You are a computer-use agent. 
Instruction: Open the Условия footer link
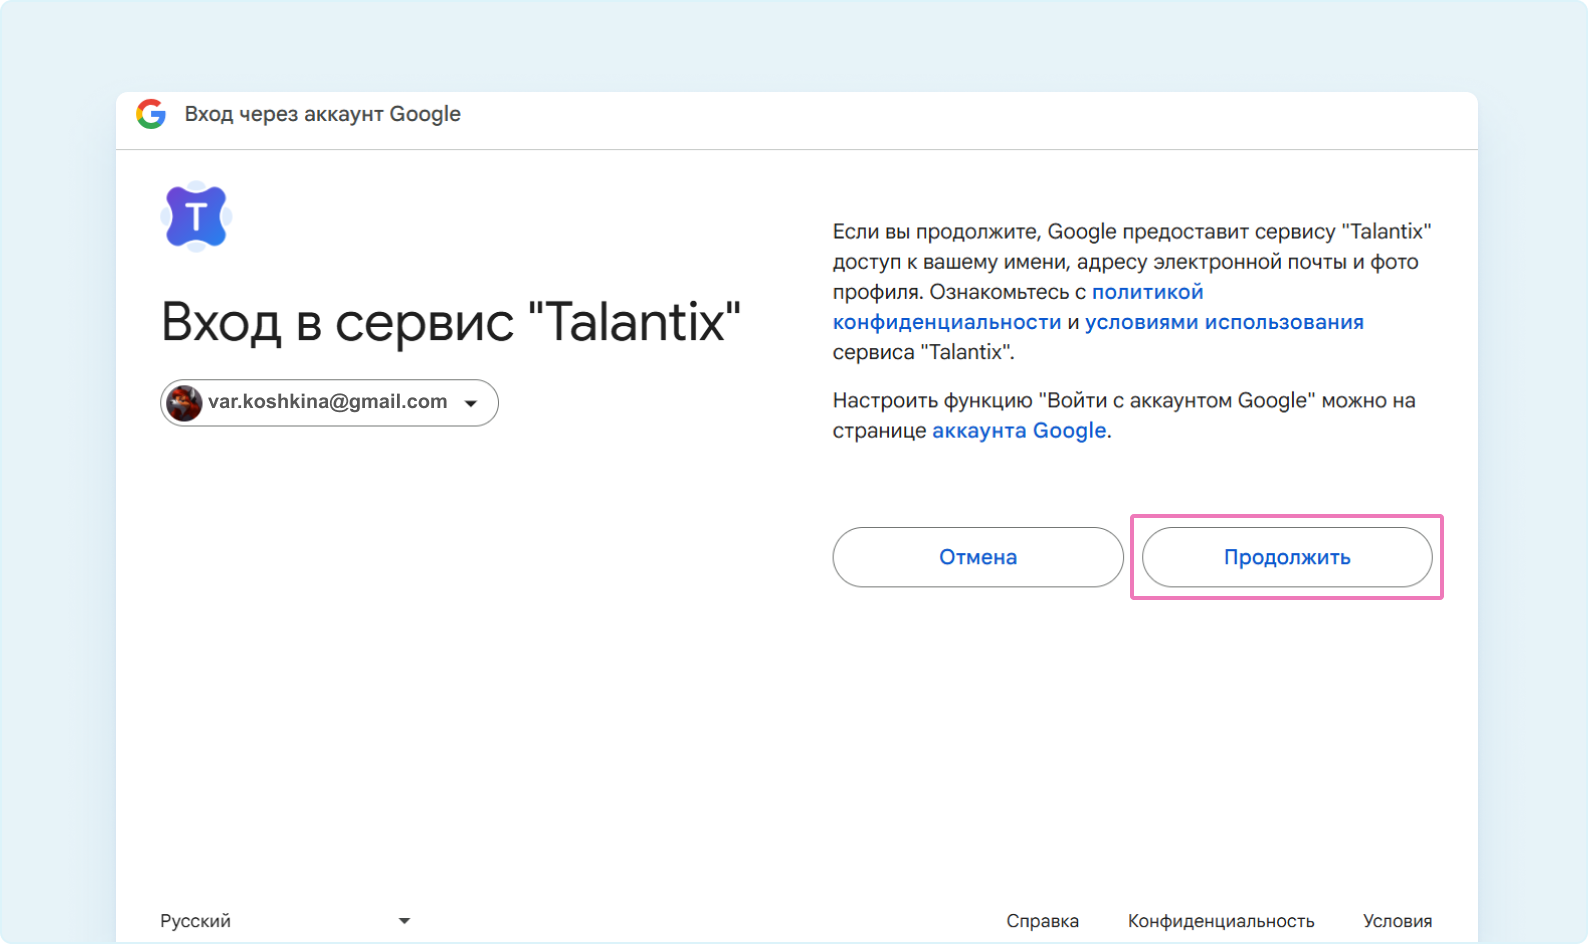coord(1397,921)
